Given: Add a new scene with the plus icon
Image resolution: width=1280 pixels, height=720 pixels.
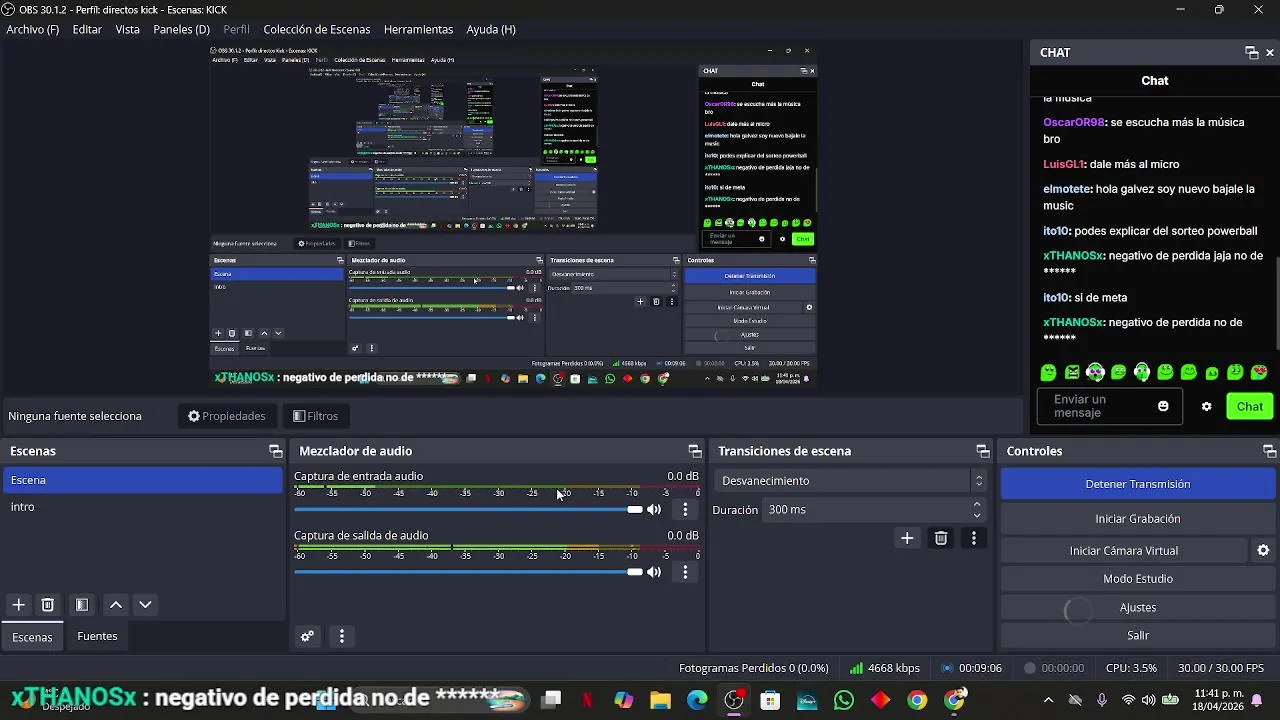Looking at the screenshot, I should (18, 605).
